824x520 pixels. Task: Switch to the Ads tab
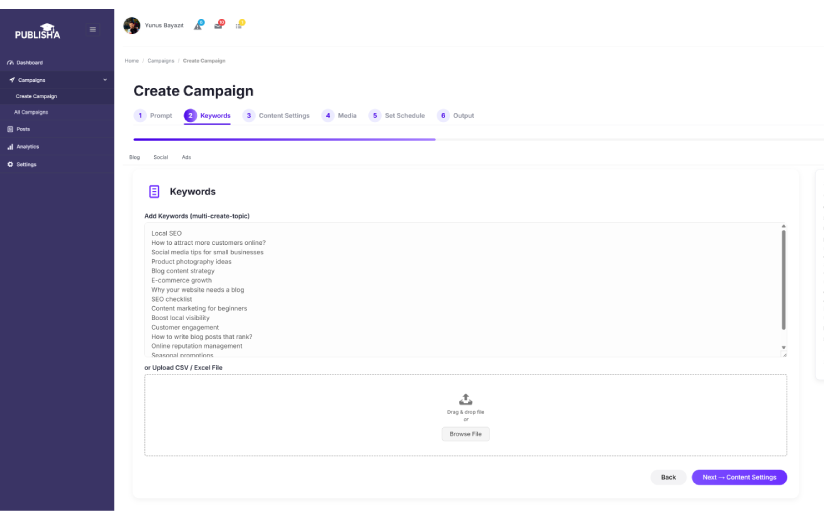click(186, 157)
